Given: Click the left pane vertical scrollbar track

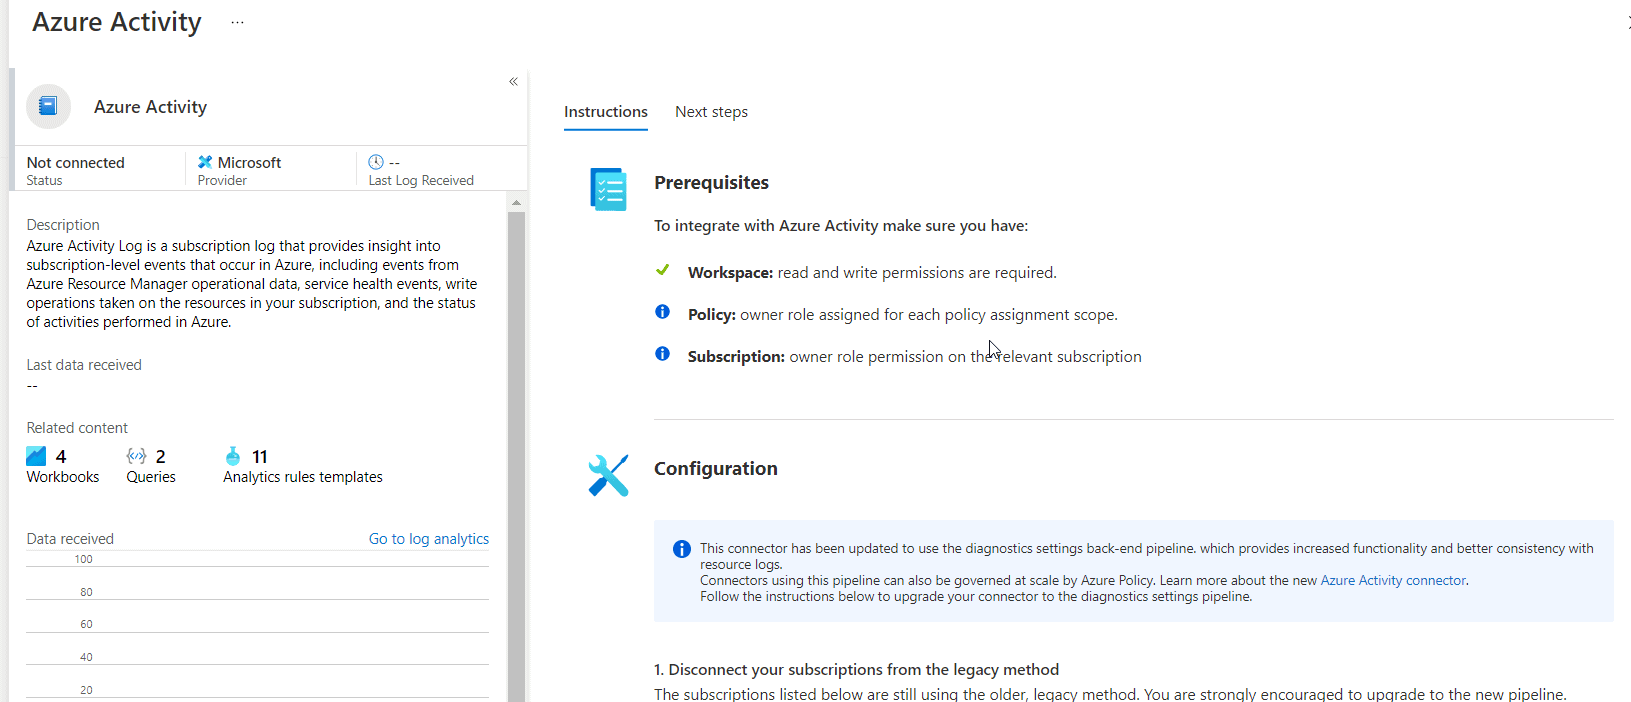Looking at the screenshot, I should [x=516, y=450].
